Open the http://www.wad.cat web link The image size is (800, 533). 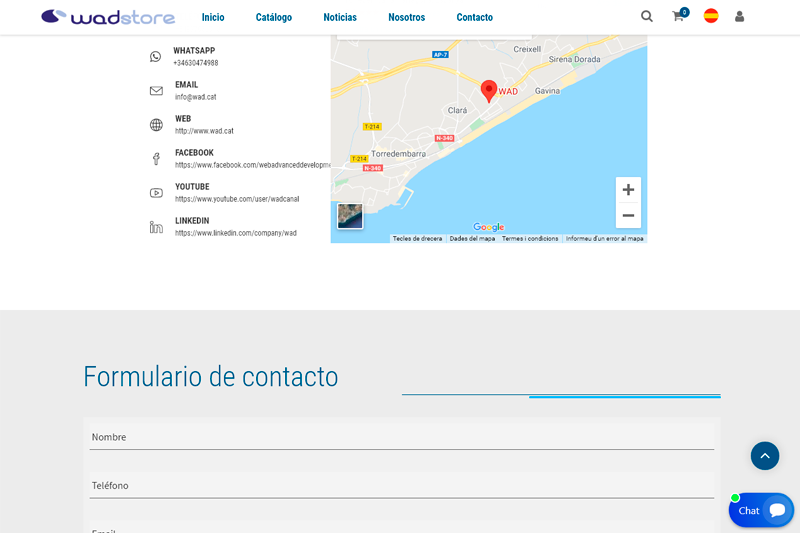point(204,131)
